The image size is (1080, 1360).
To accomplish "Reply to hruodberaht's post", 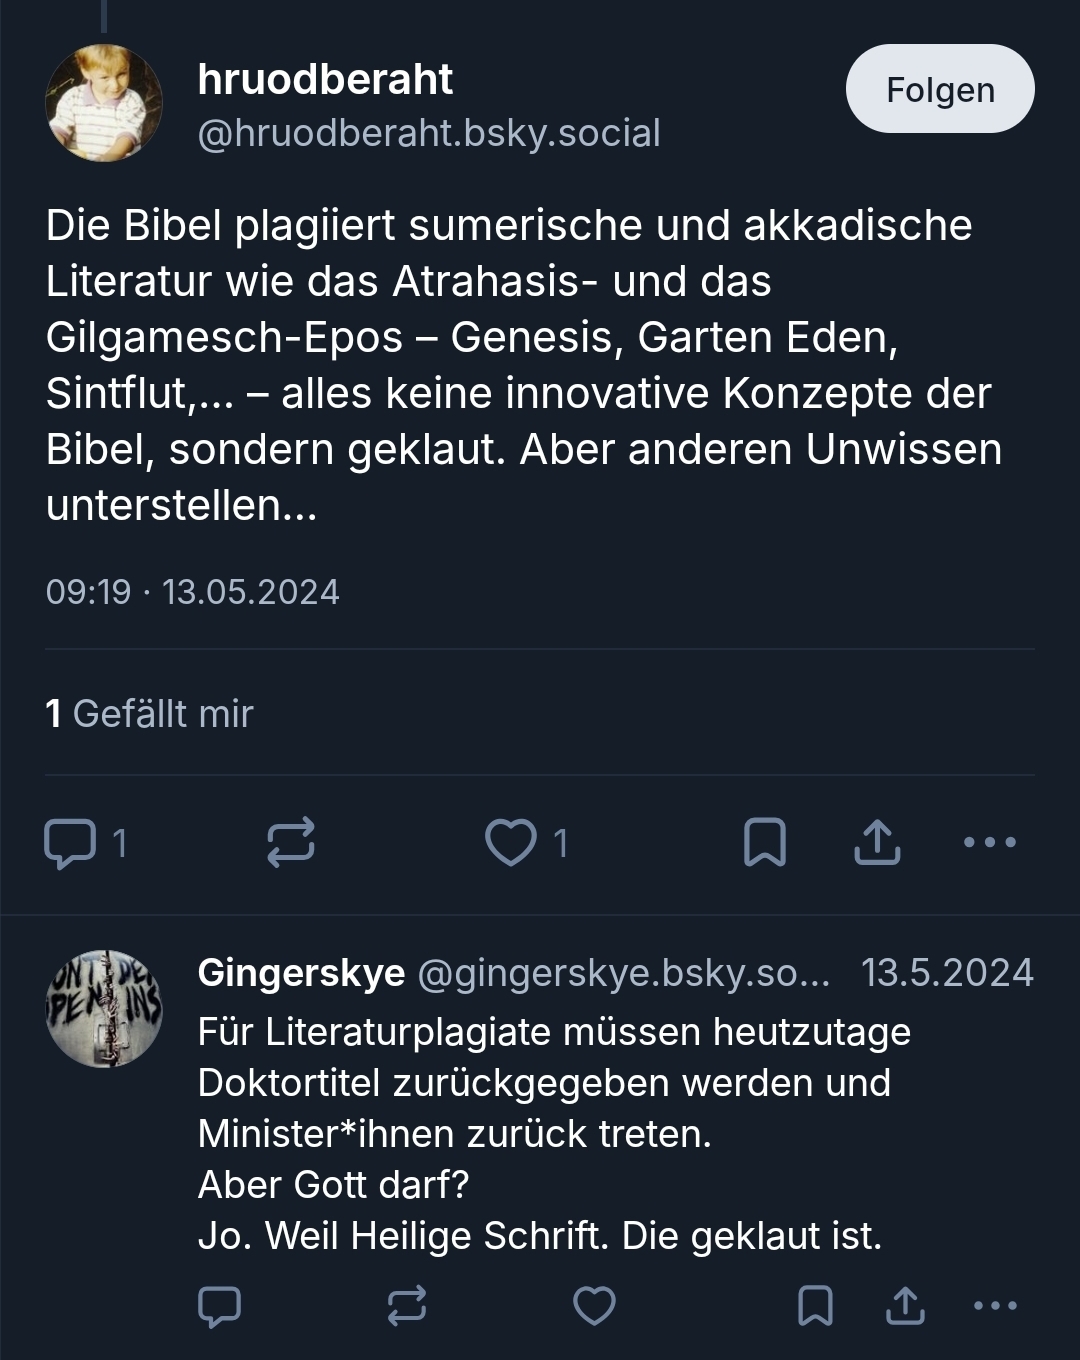I will 70,843.
